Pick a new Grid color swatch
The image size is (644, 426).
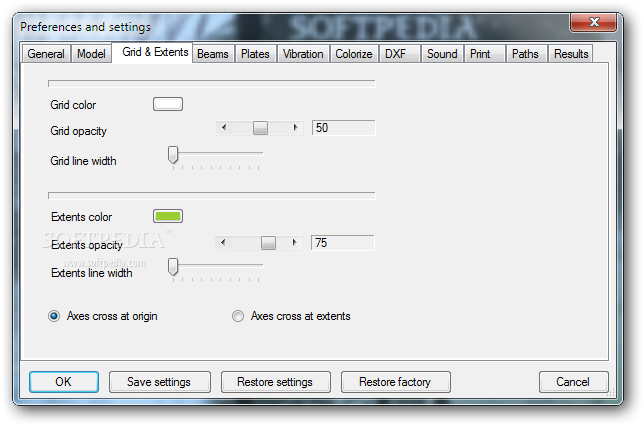click(168, 104)
